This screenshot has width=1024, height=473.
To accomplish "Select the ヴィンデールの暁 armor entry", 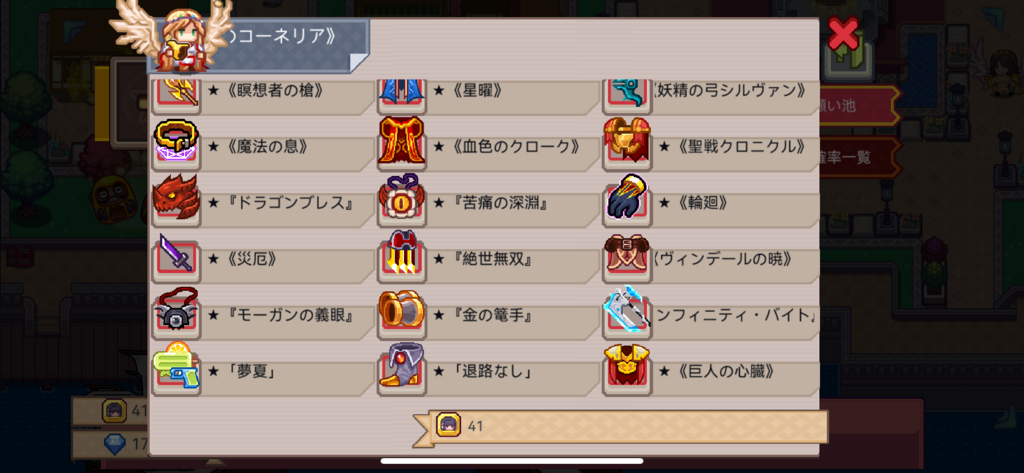I will coord(711,260).
